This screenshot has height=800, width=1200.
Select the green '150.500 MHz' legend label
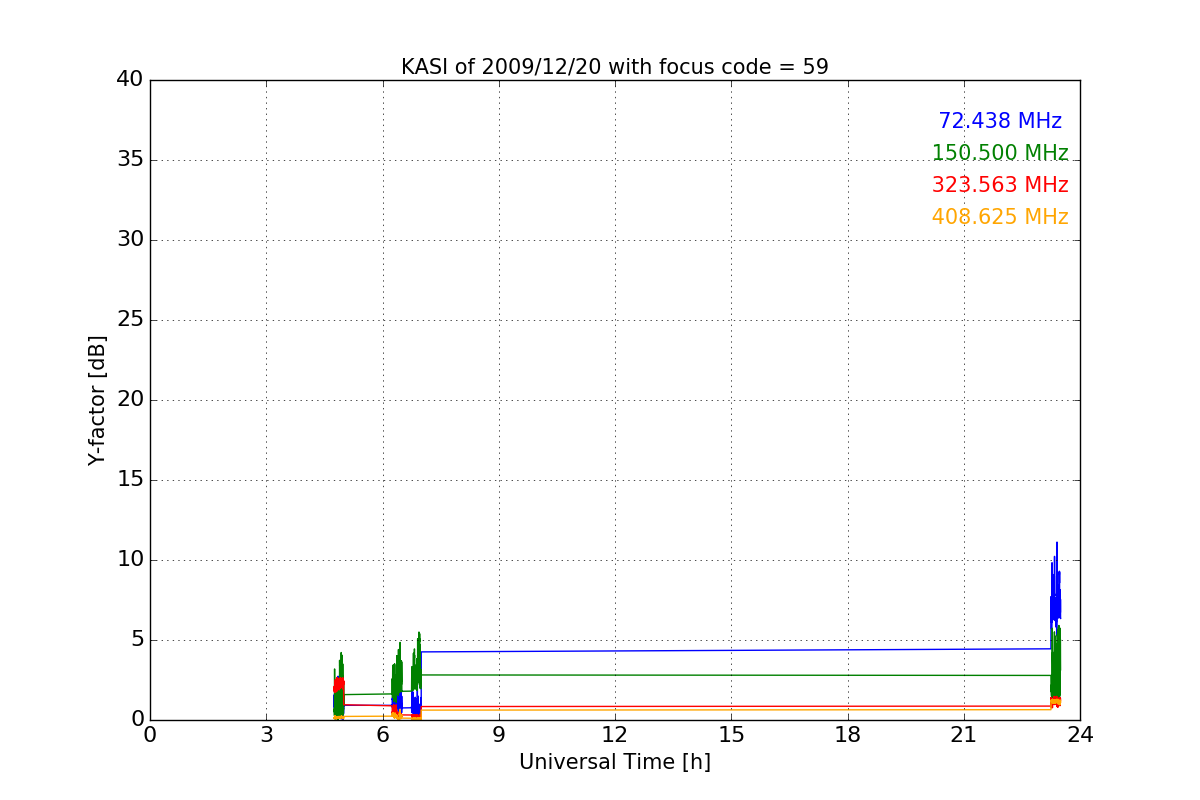pyautogui.click(x=1000, y=153)
